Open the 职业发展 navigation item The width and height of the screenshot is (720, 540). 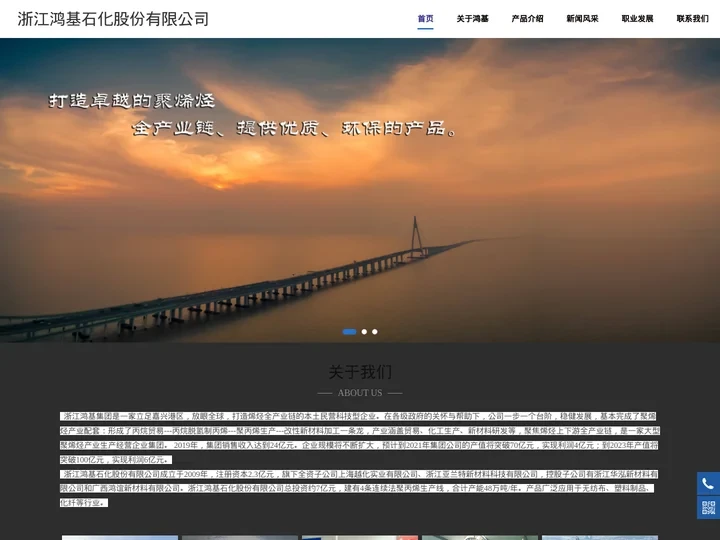[x=637, y=19]
